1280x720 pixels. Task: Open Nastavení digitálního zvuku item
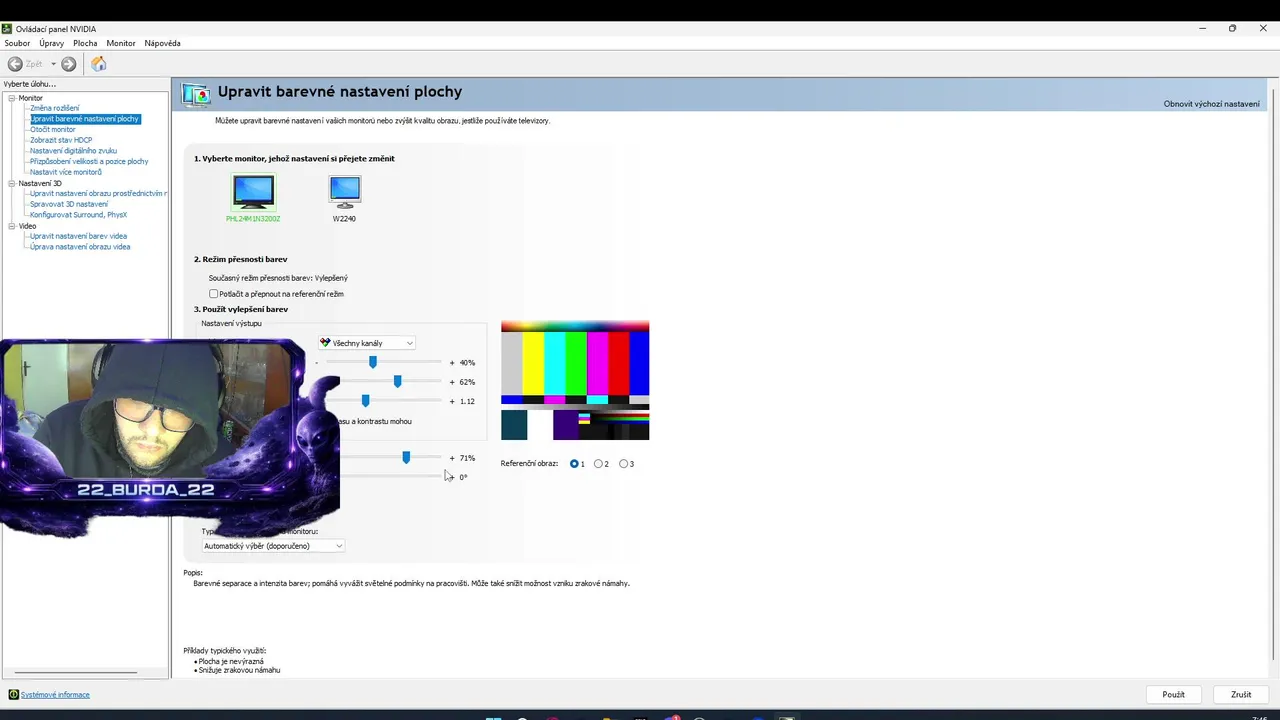tap(73, 151)
